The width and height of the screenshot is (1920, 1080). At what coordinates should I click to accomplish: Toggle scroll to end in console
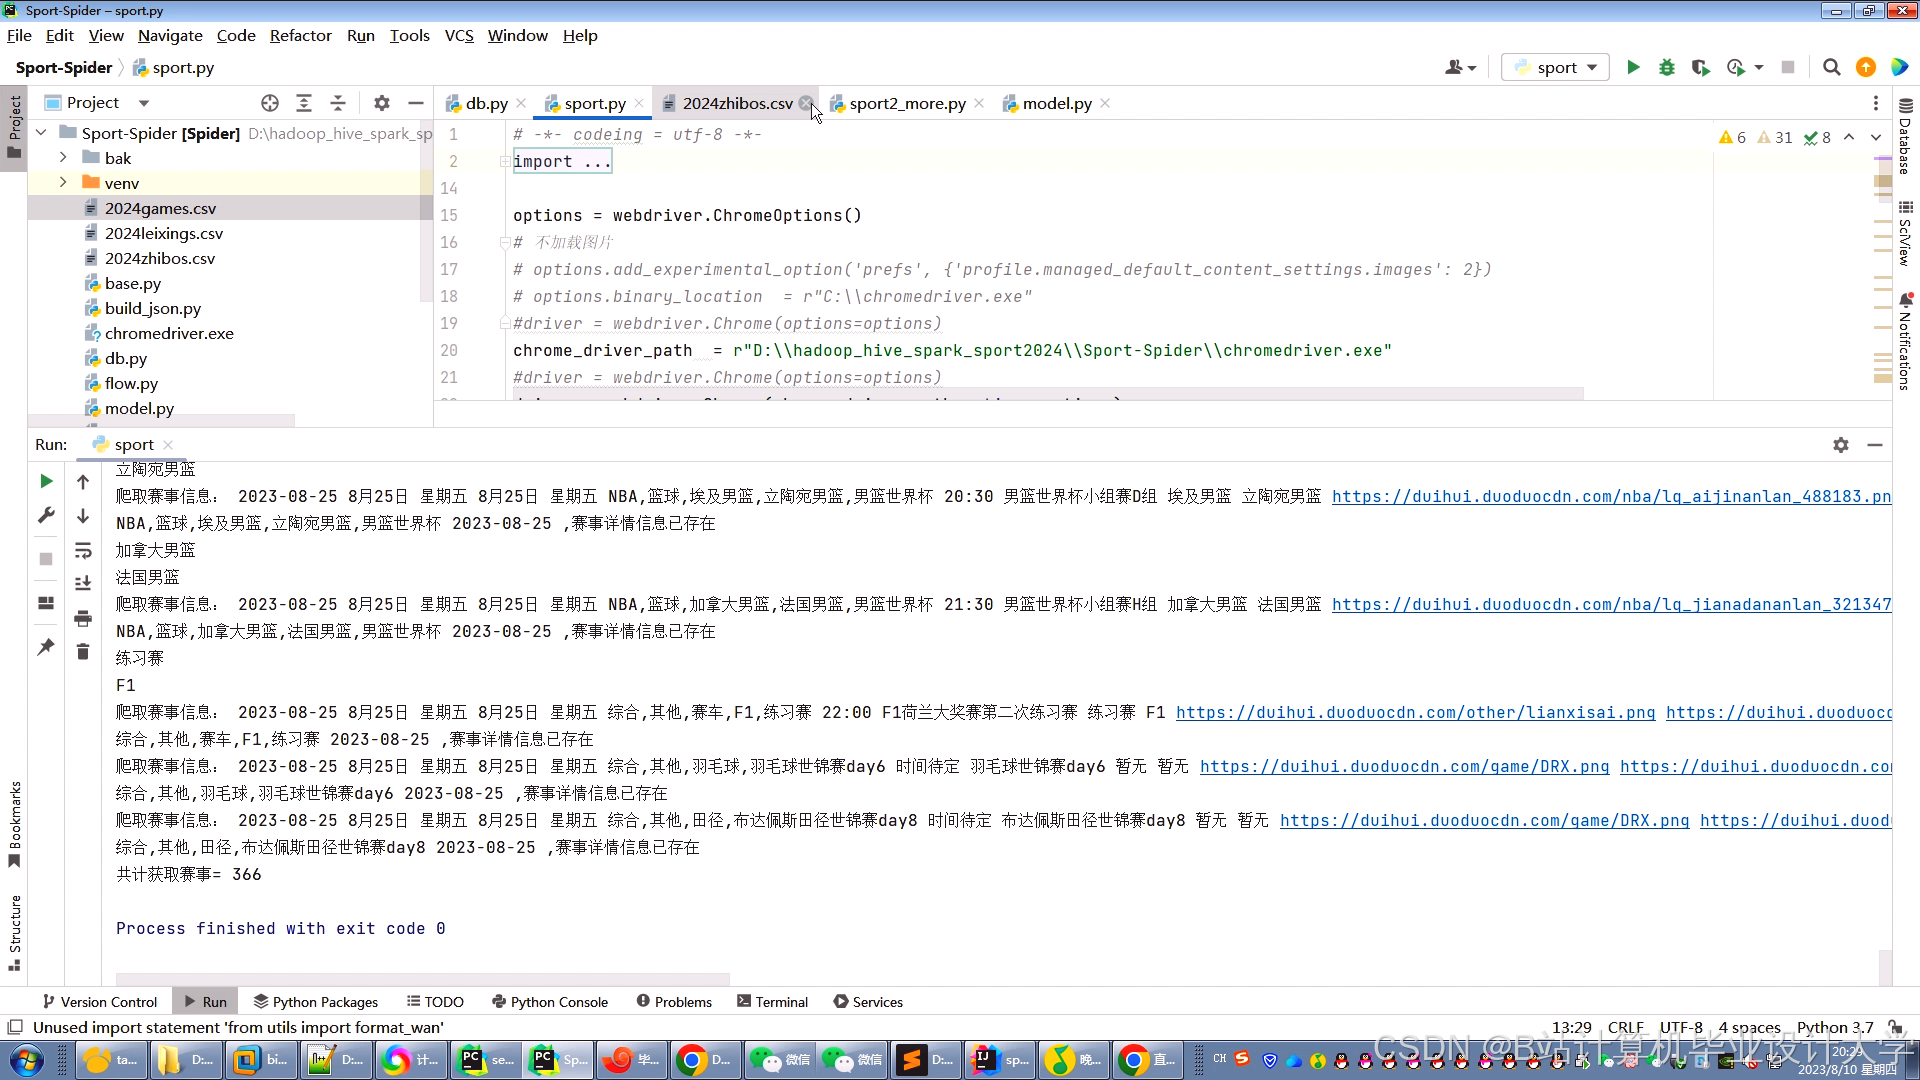(x=83, y=584)
